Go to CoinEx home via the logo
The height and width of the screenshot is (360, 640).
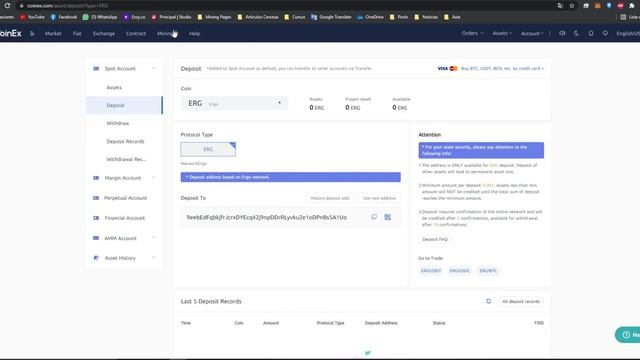point(10,33)
